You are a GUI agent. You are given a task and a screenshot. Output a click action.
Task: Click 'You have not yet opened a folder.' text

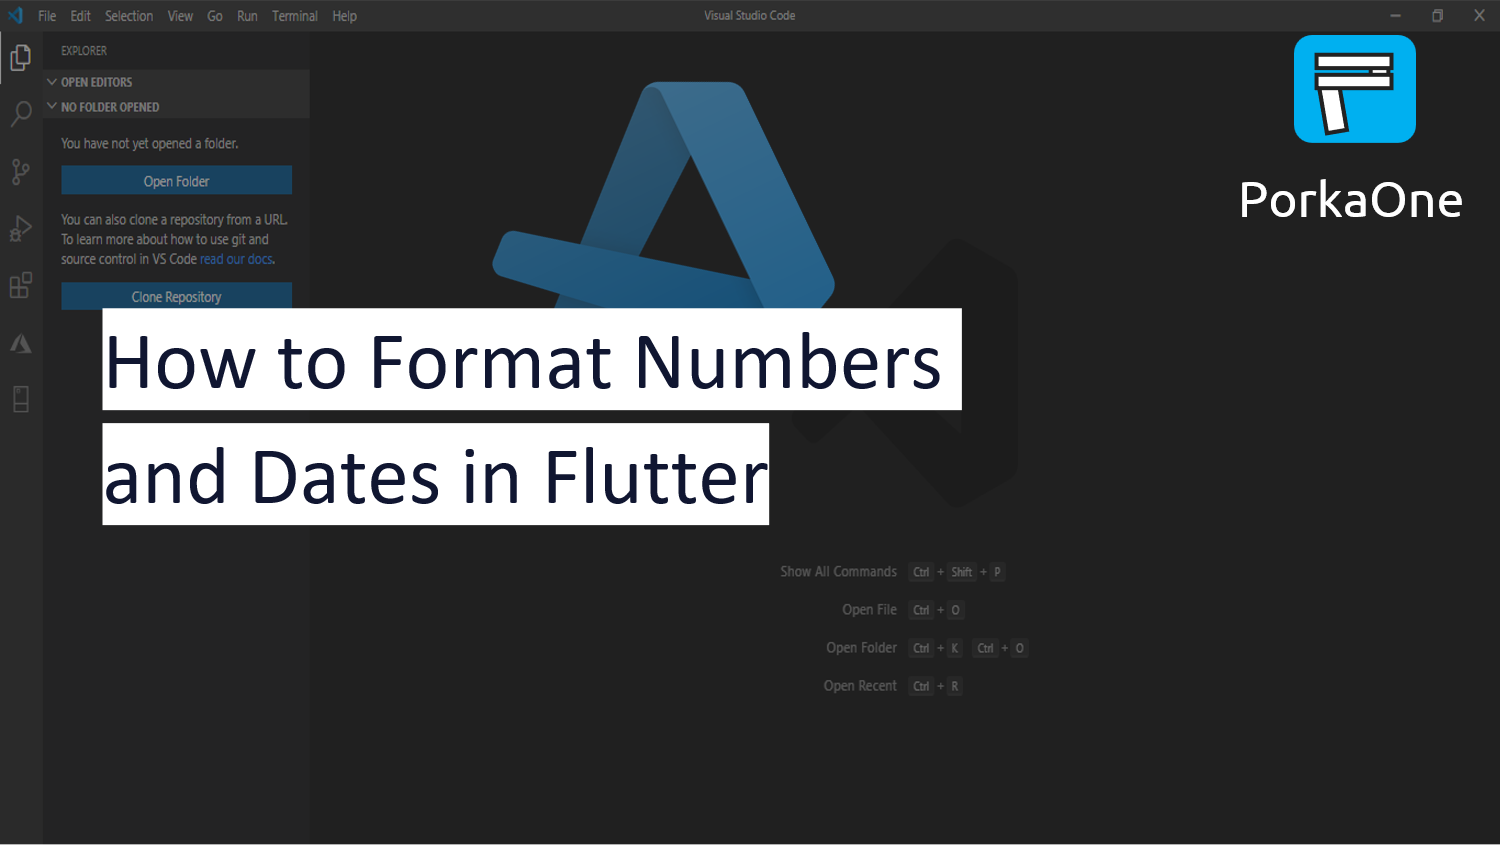click(150, 144)
